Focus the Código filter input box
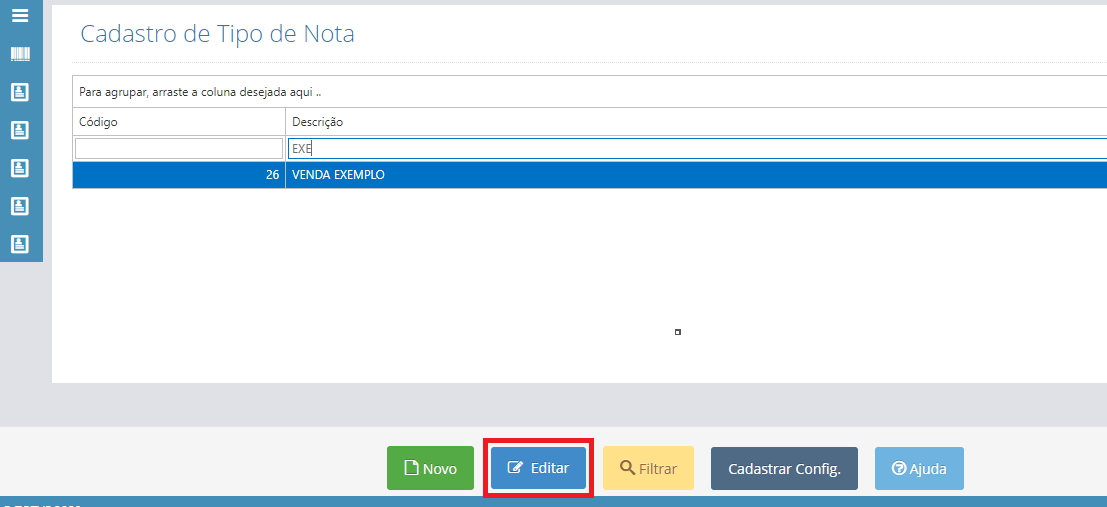1107x507 pixels. click(x=179, y=148)
